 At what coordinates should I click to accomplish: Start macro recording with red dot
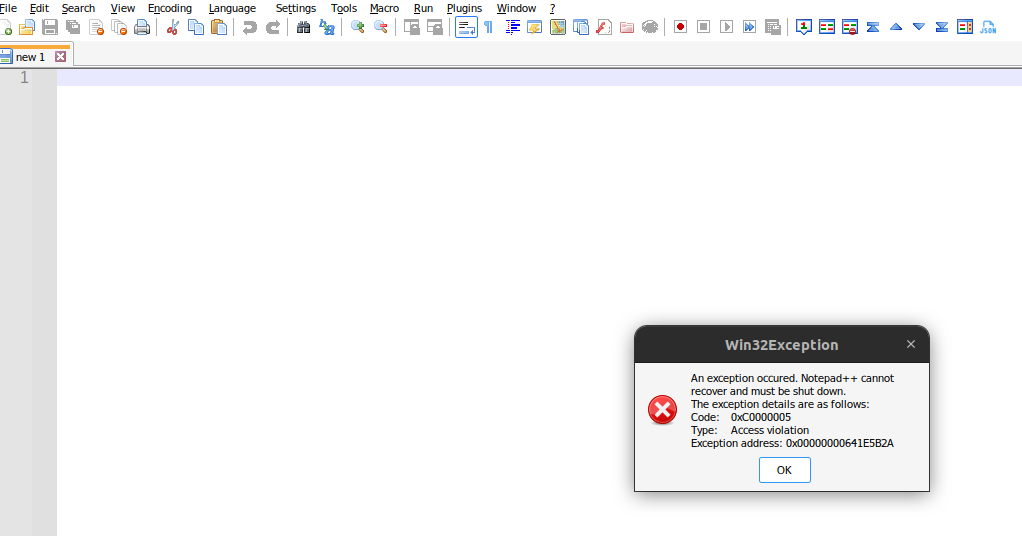coord(680,27)
